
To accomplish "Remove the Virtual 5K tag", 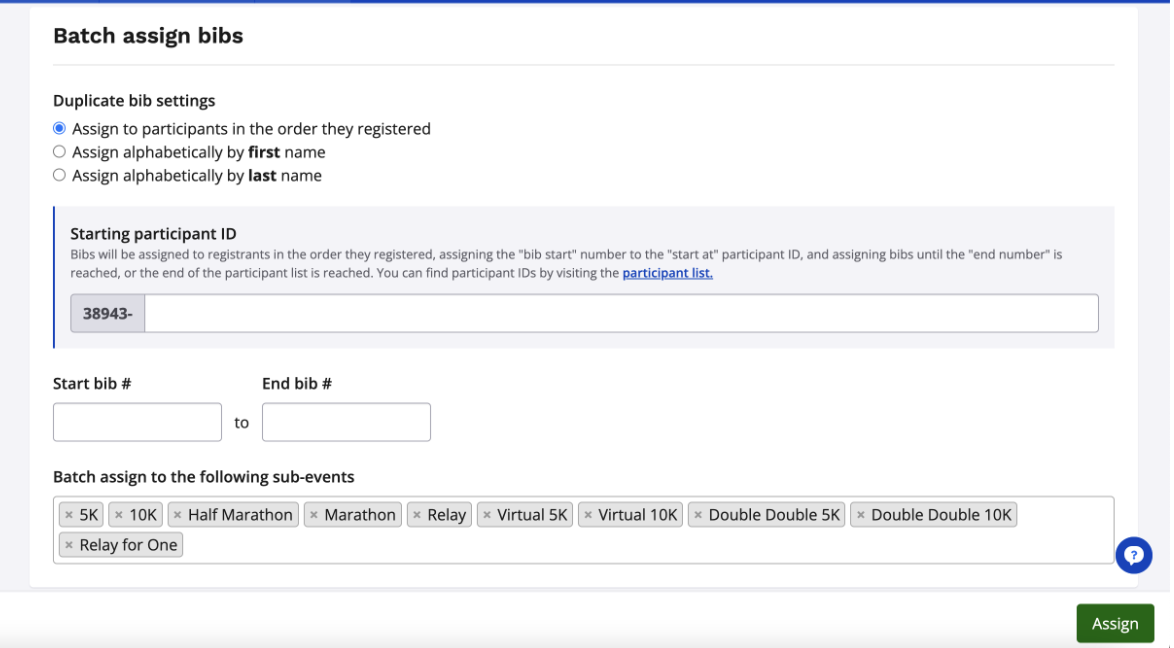I will 487,515.
